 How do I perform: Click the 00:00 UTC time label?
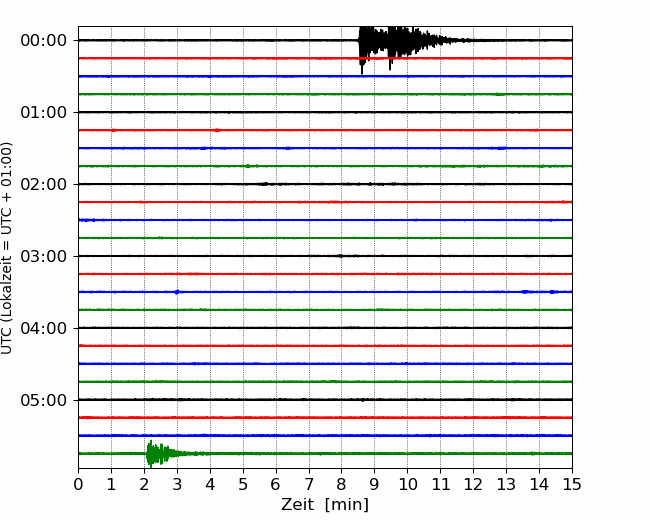44,41
